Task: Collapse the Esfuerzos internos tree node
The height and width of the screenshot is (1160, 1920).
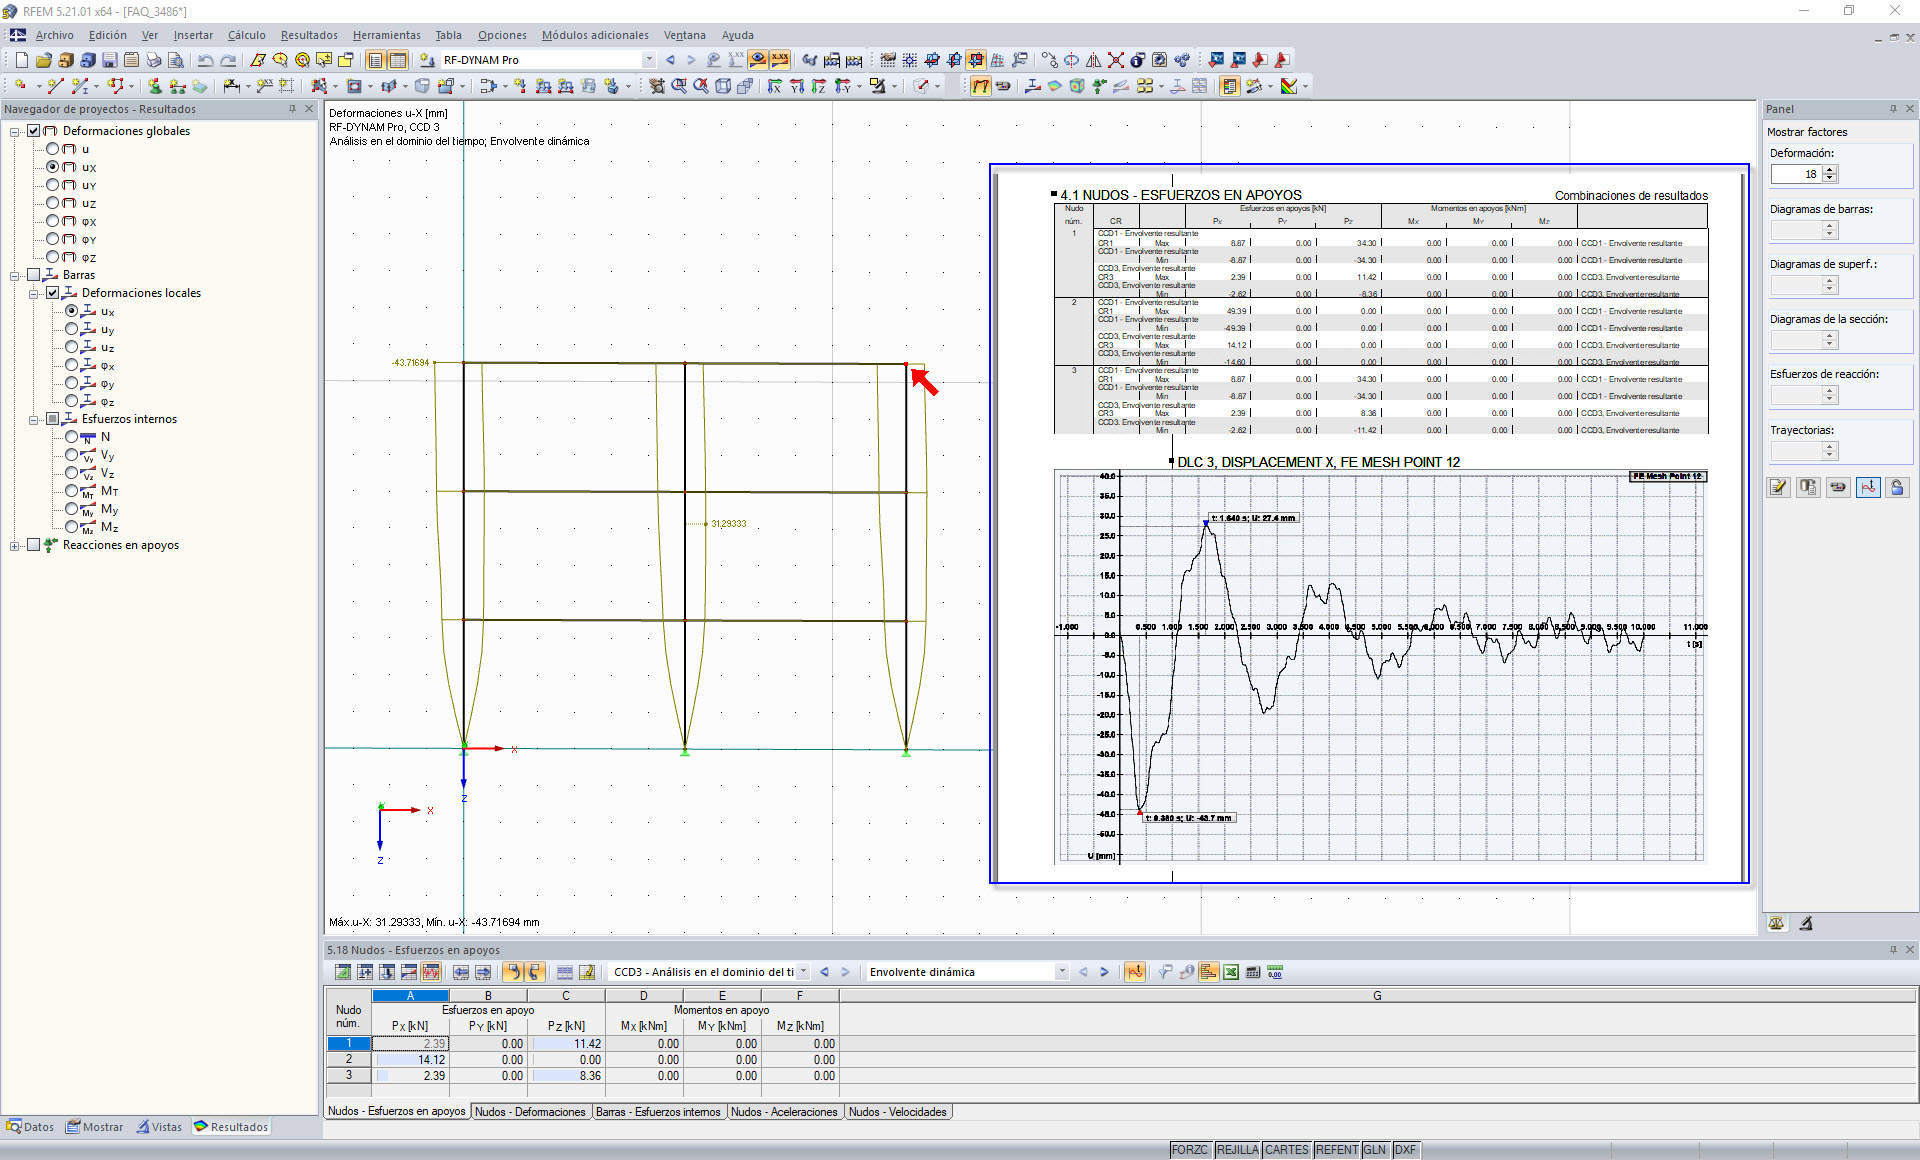Action: pyautogui.click(x=34, y=419)
